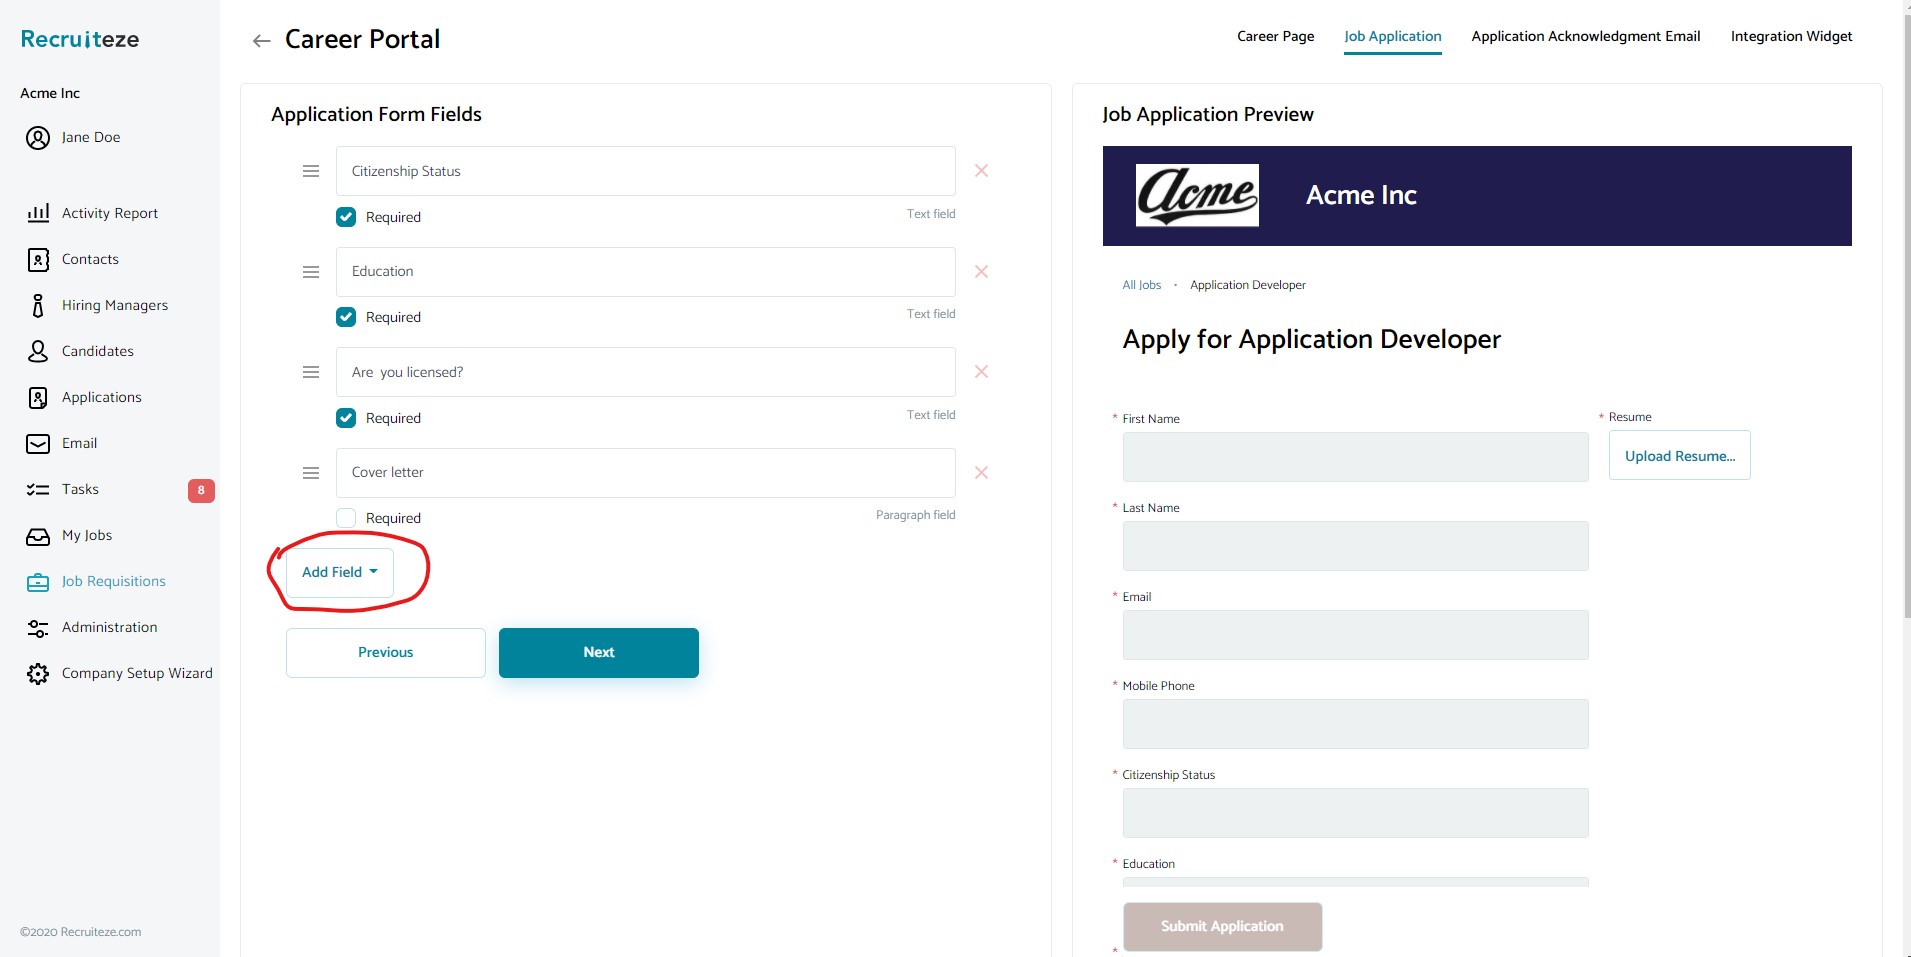
Task: Remove the Are you licensed field via red X
Action: pos(981,371)
